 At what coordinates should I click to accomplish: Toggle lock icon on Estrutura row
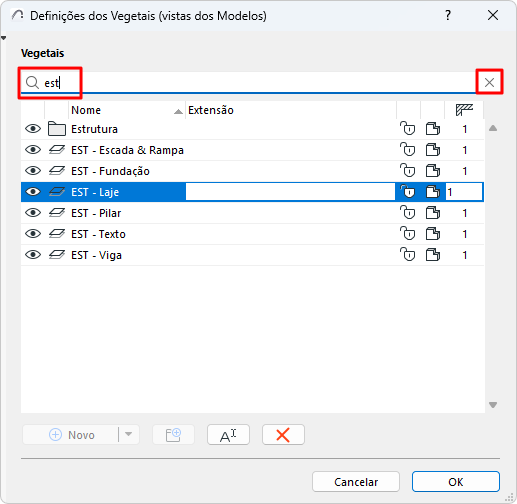pyautogui.click(x=408, y=129)
